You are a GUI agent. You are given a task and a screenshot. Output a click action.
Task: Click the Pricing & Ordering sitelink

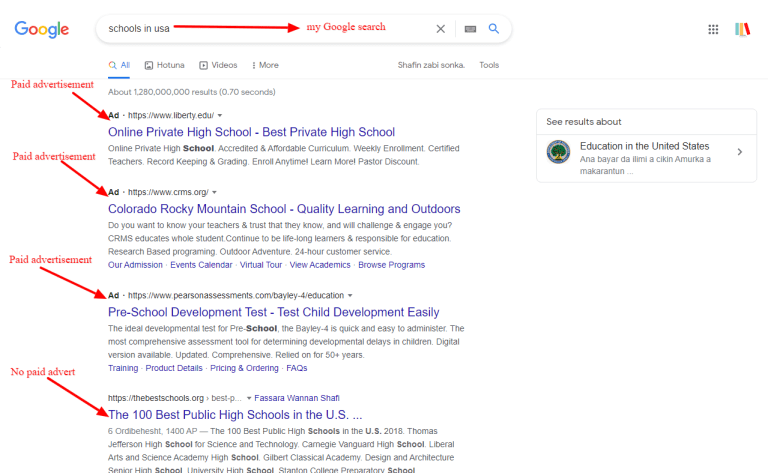pos(244,368)
